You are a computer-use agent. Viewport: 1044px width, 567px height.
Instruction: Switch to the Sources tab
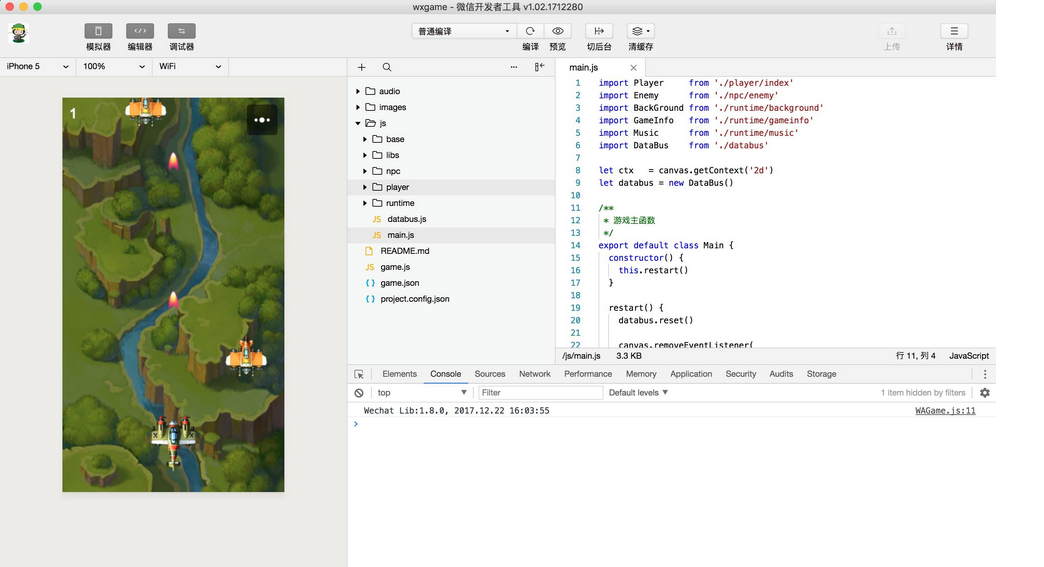pyautogui.click(x=489, y=374)
